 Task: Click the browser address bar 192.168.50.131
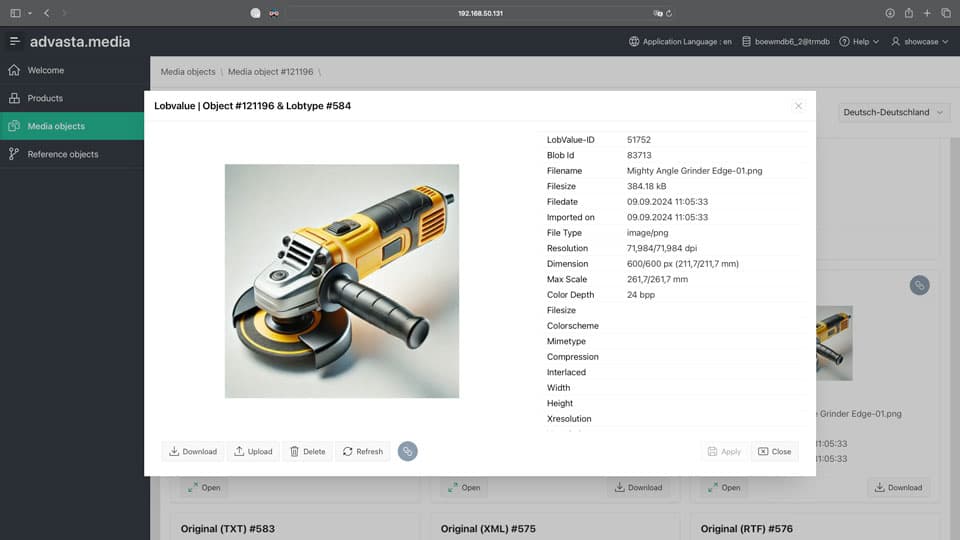point(481,13)
